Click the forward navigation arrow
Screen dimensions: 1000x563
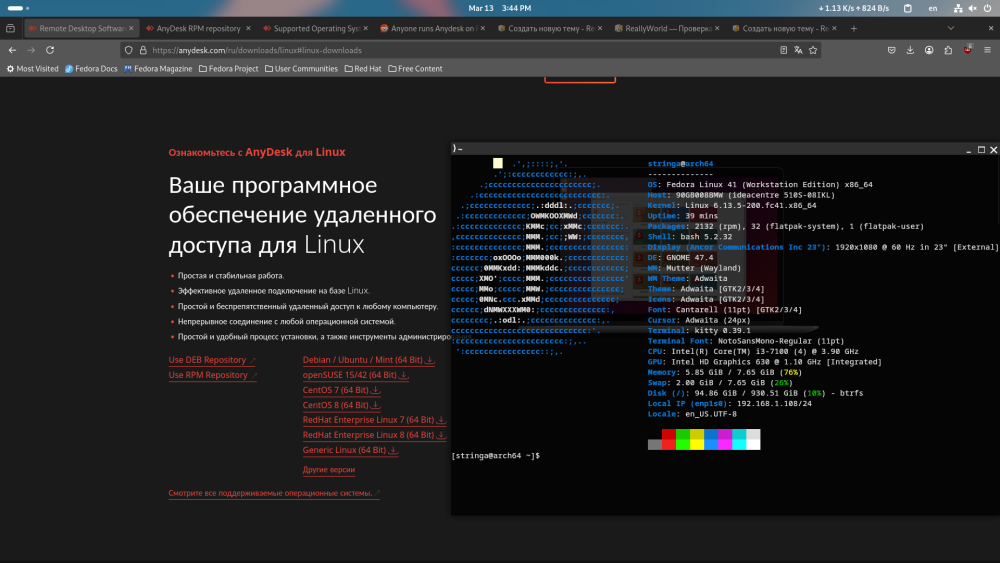pyautogui.click(x=31, y=50)
